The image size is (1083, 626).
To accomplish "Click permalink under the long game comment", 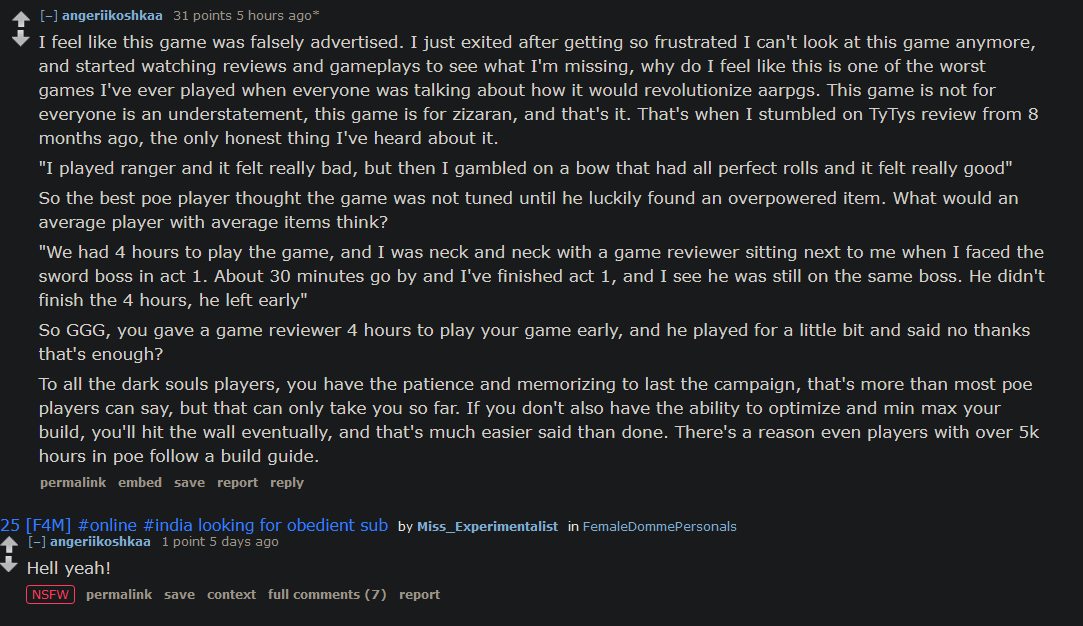I will point(73,483).
